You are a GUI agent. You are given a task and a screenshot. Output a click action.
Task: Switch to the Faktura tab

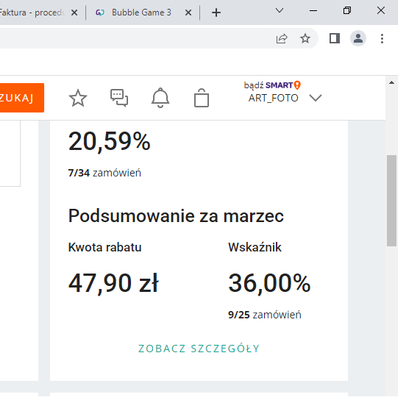(31, 13)
